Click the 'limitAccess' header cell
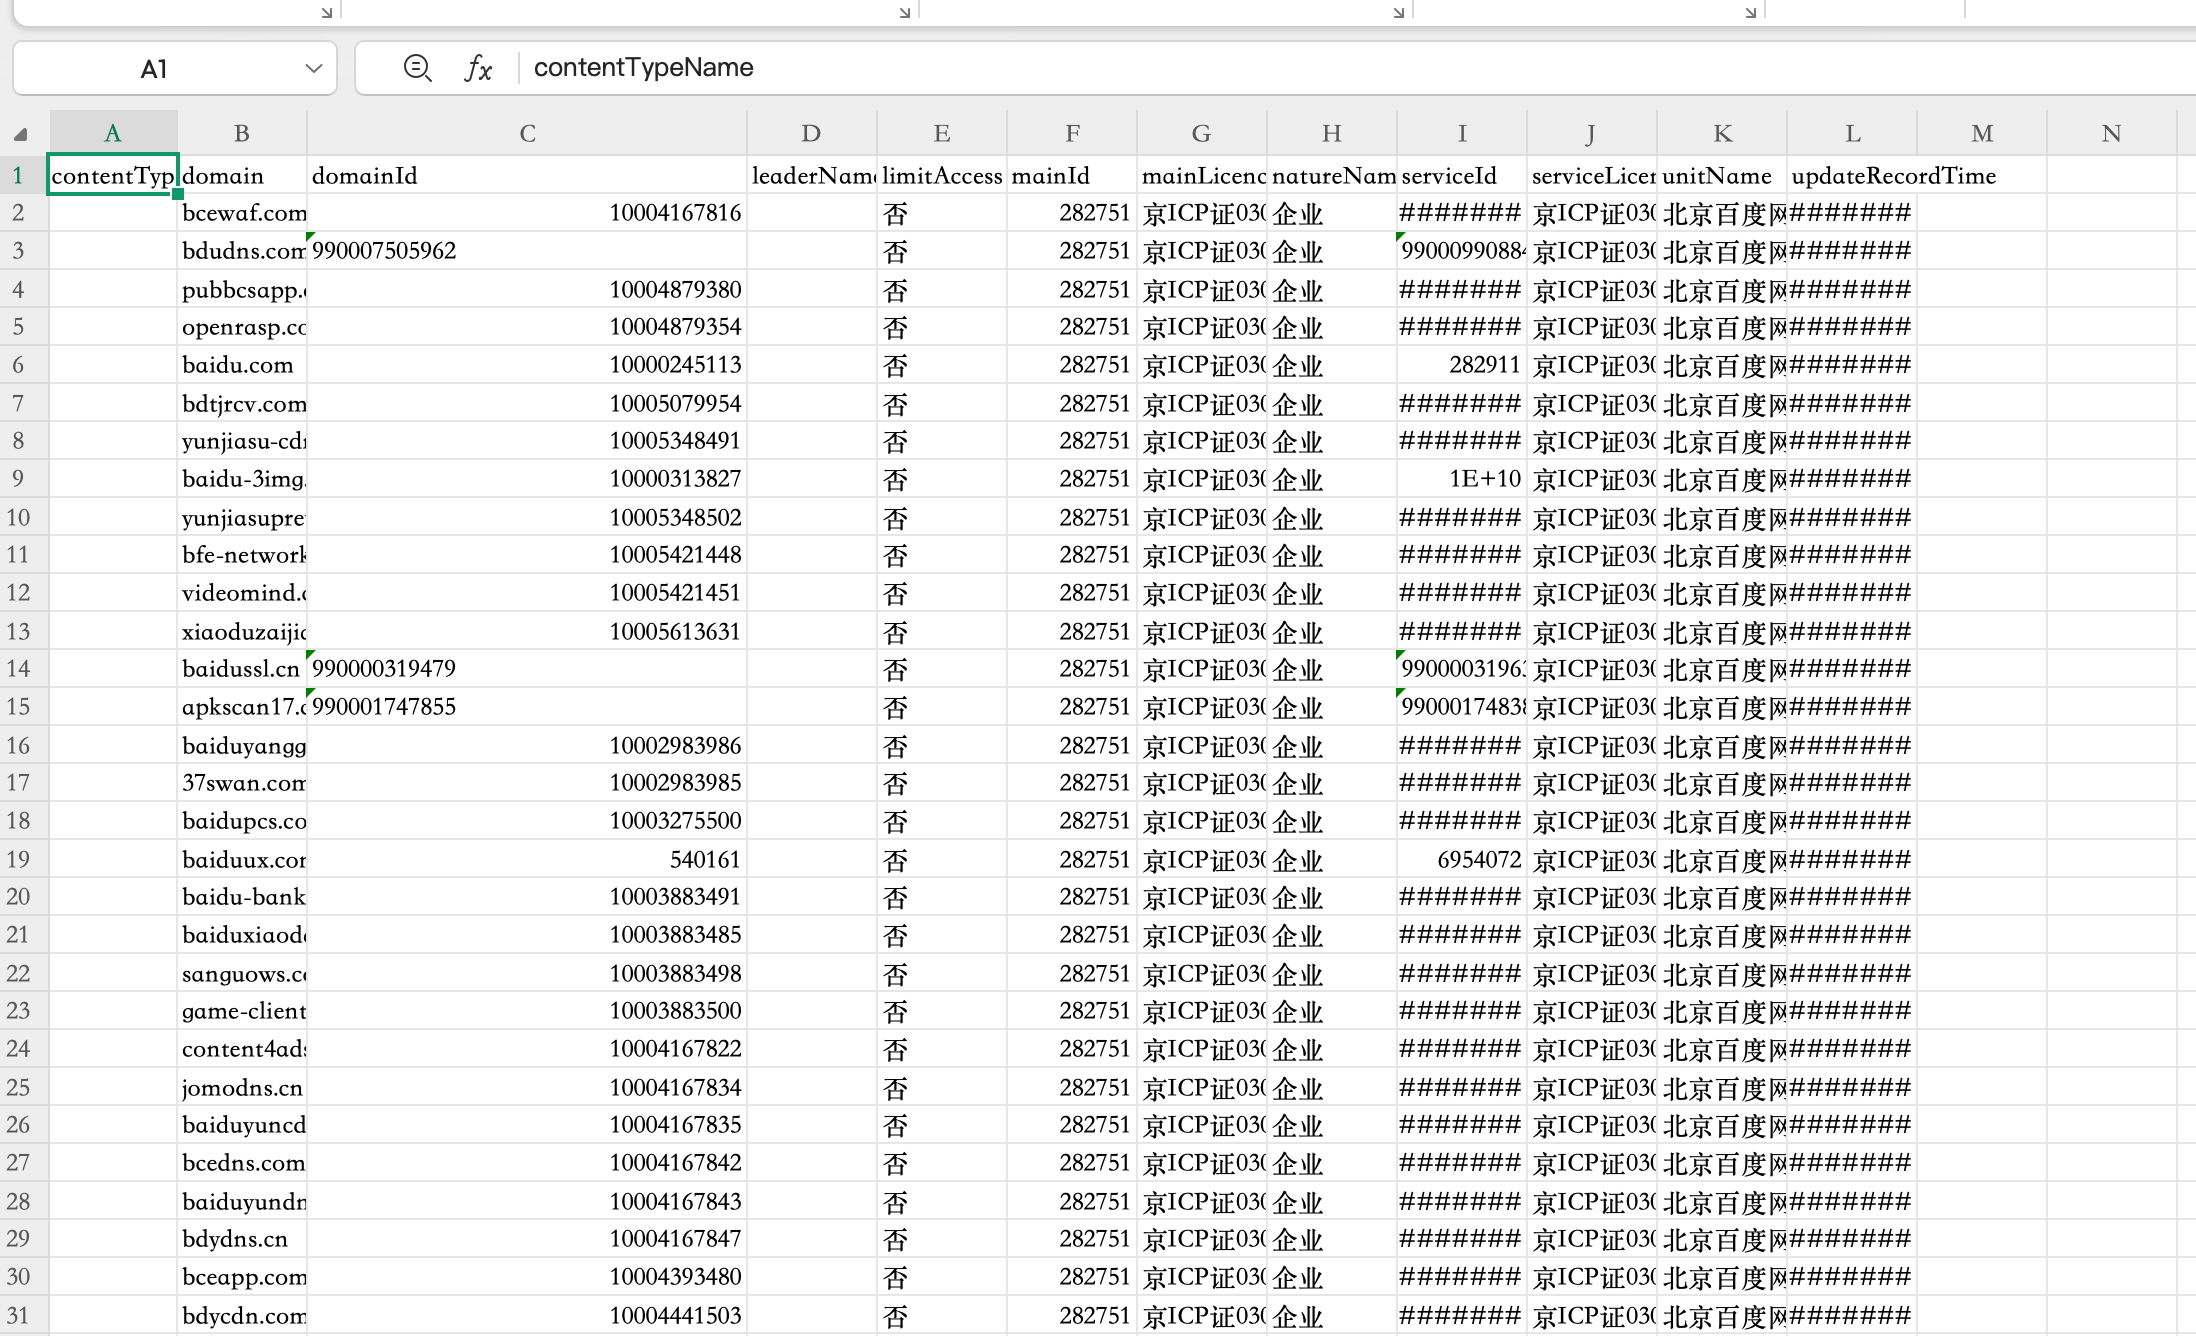 (942, 175)
